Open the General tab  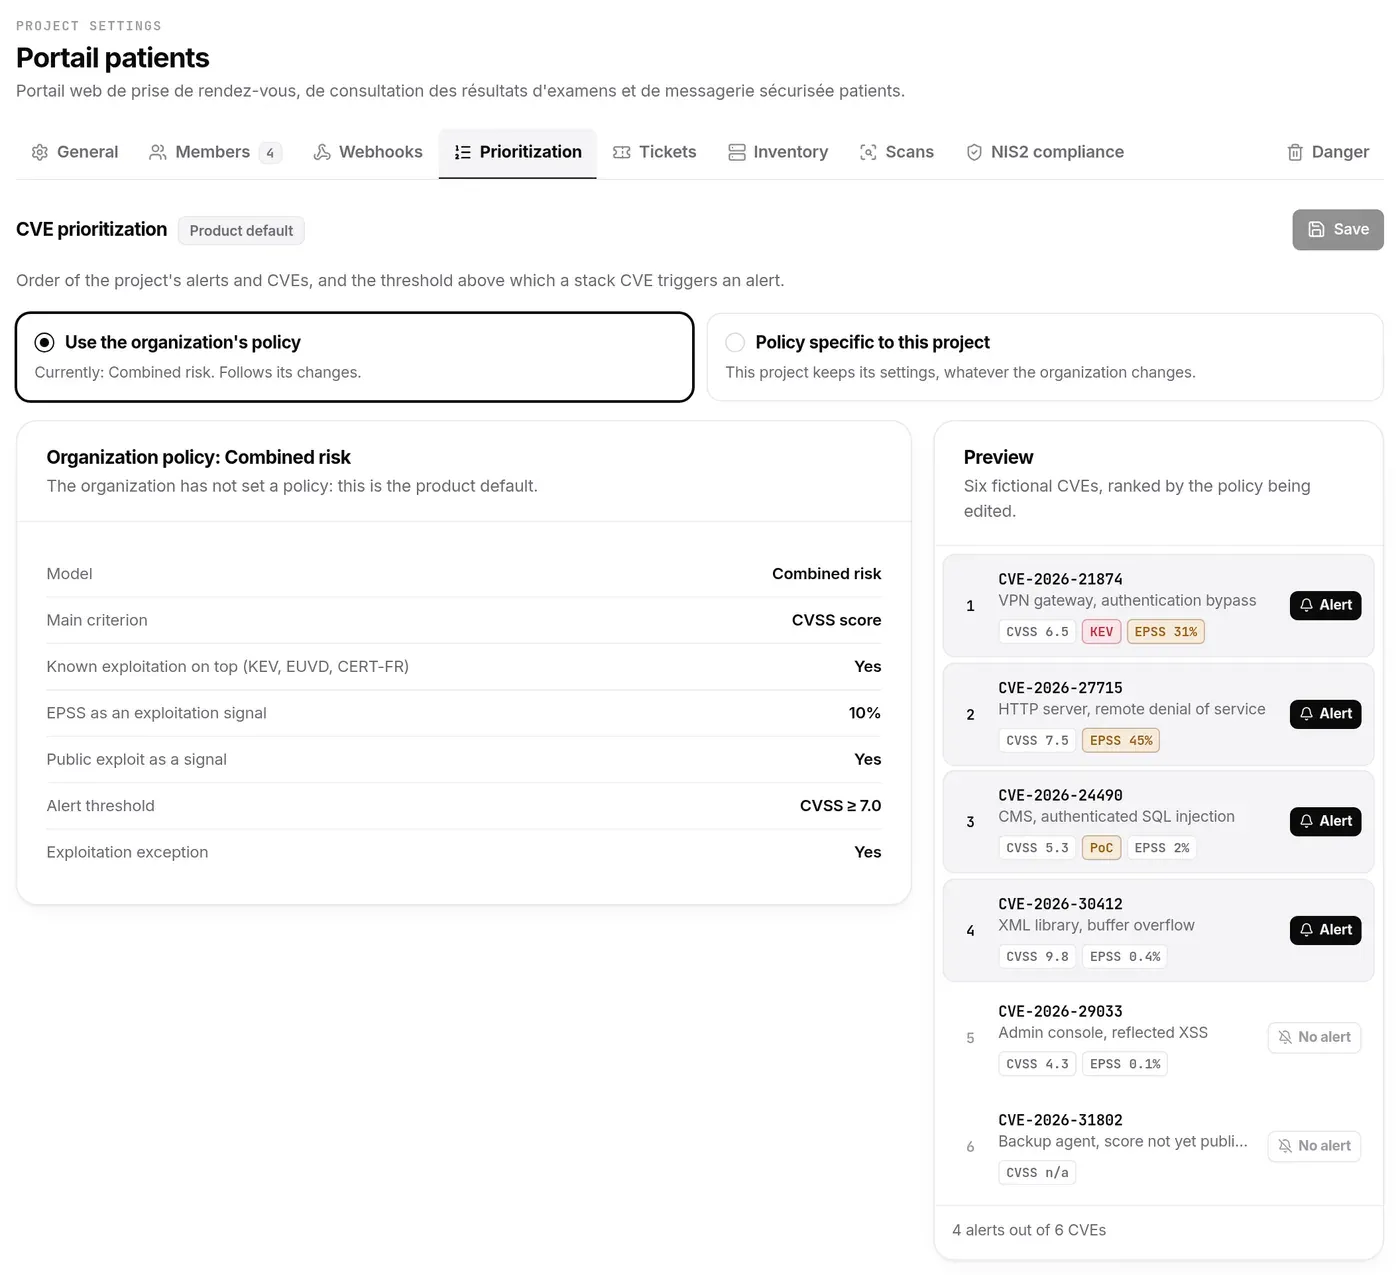(75, 152)
